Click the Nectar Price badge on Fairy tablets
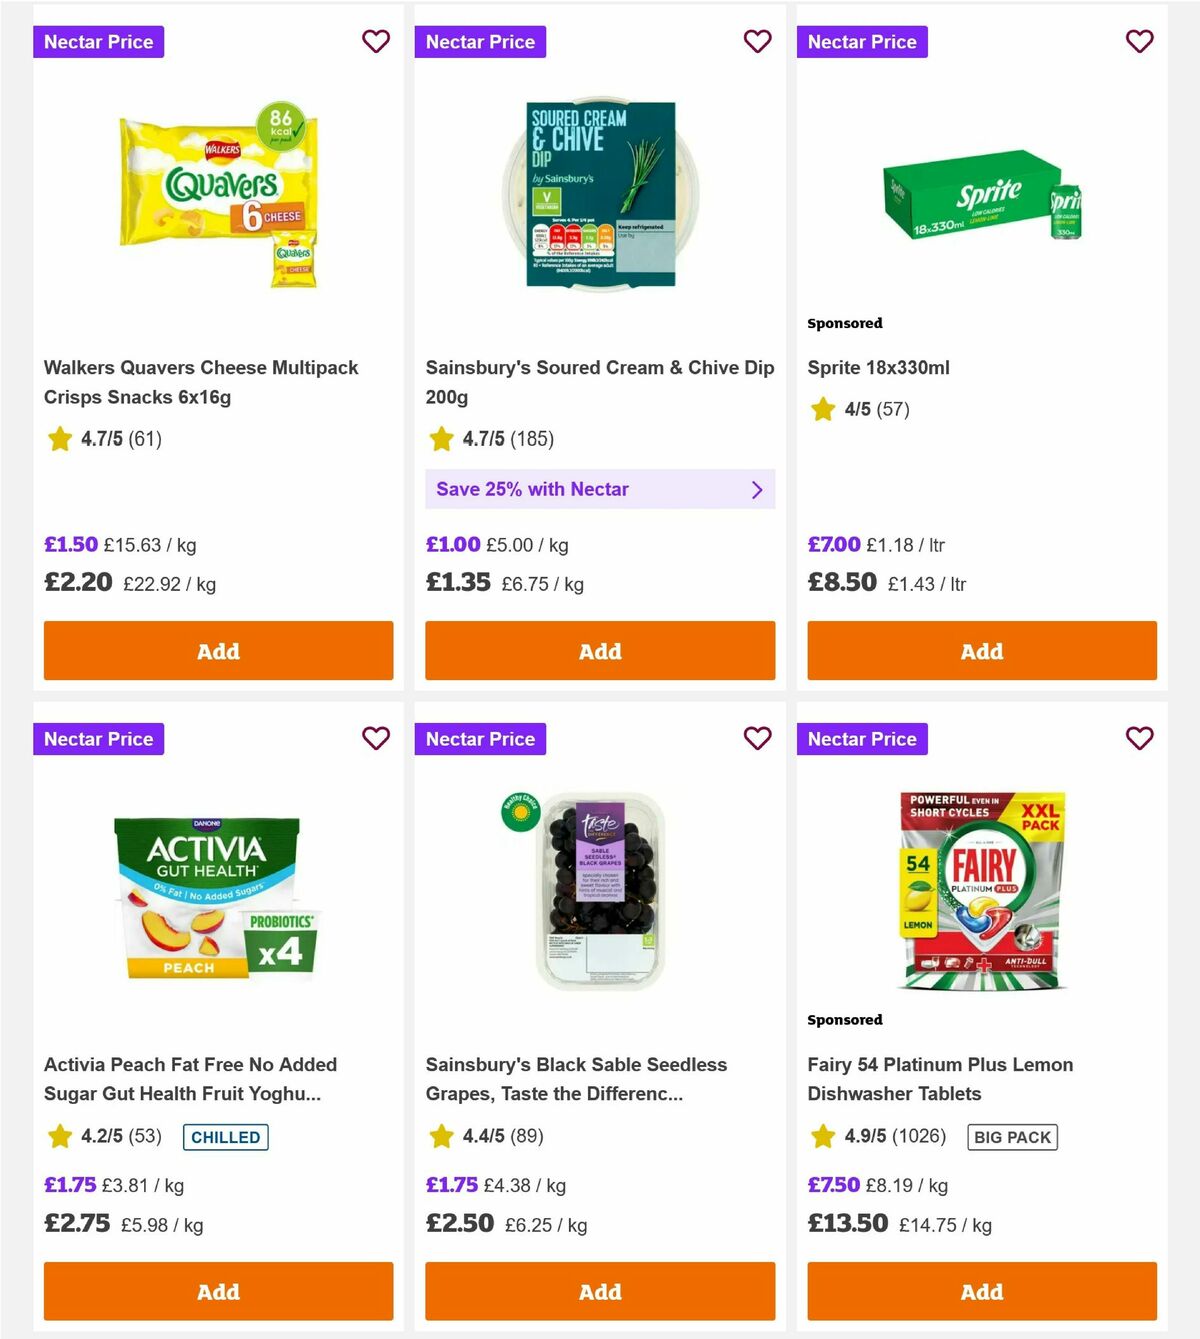 coord(863,739)
